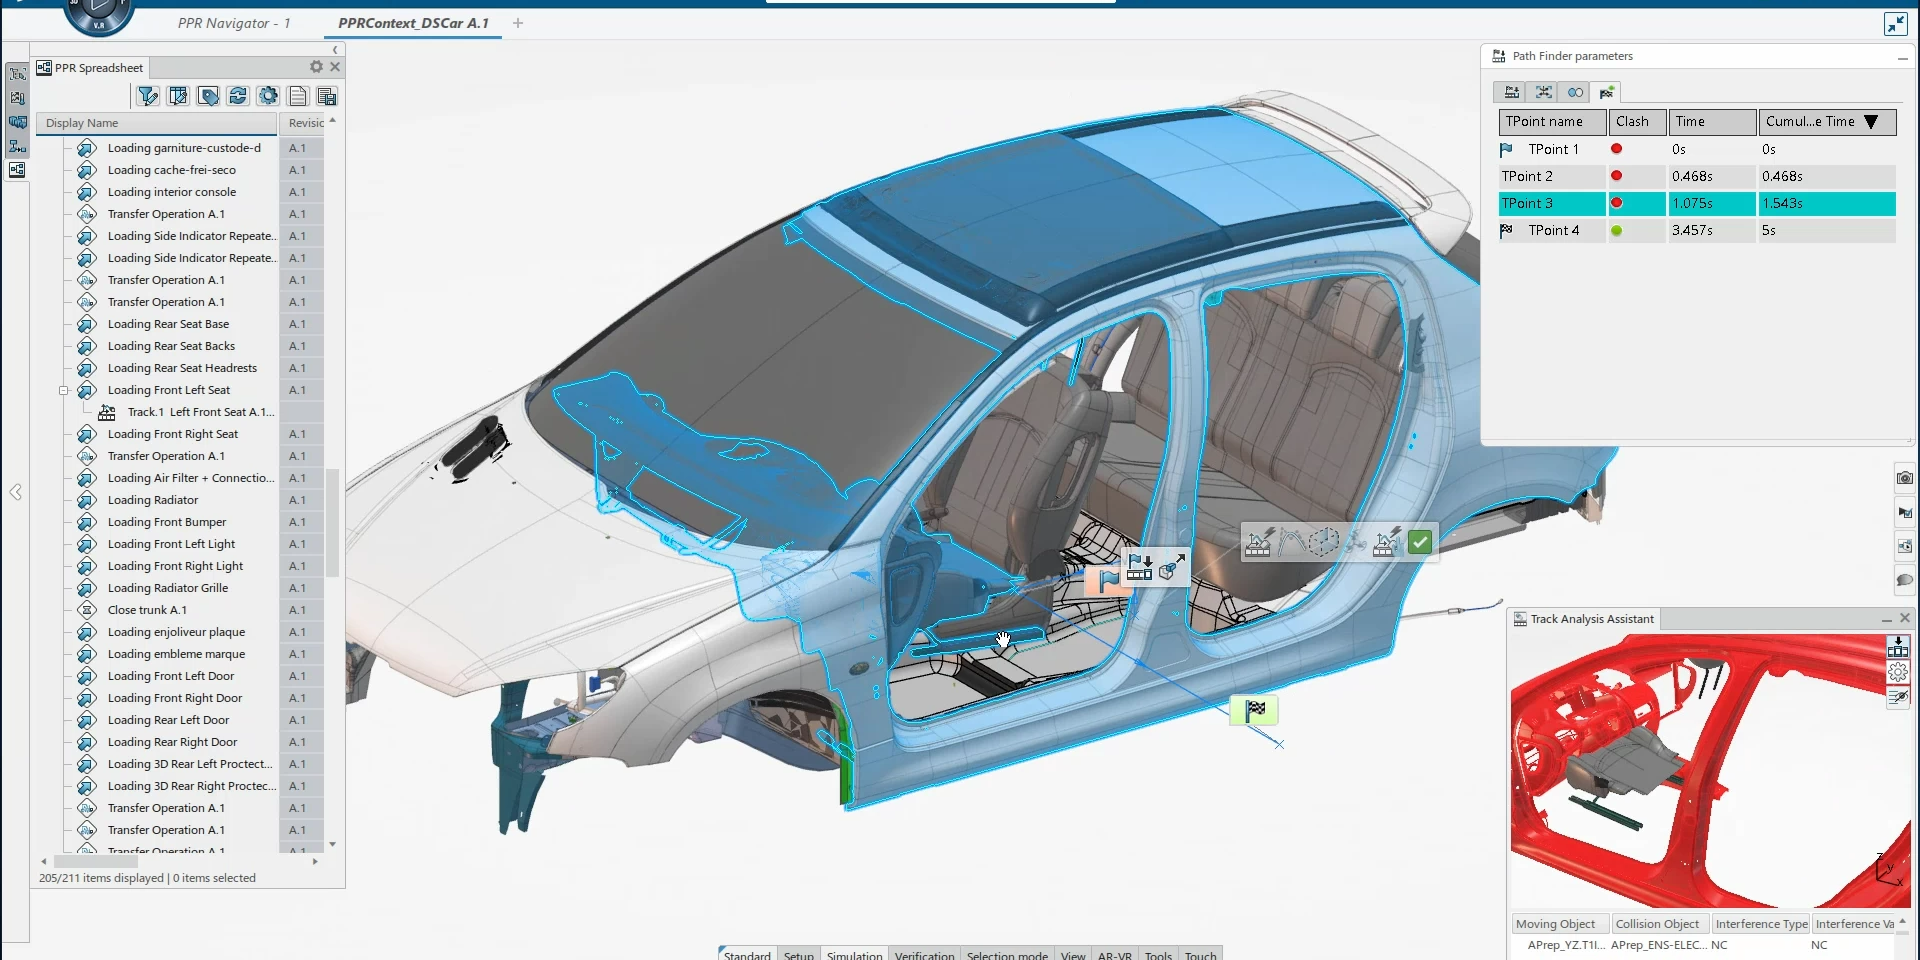
Task: Select Loading Front Bumper in the tree
Action: pos(167,522)
